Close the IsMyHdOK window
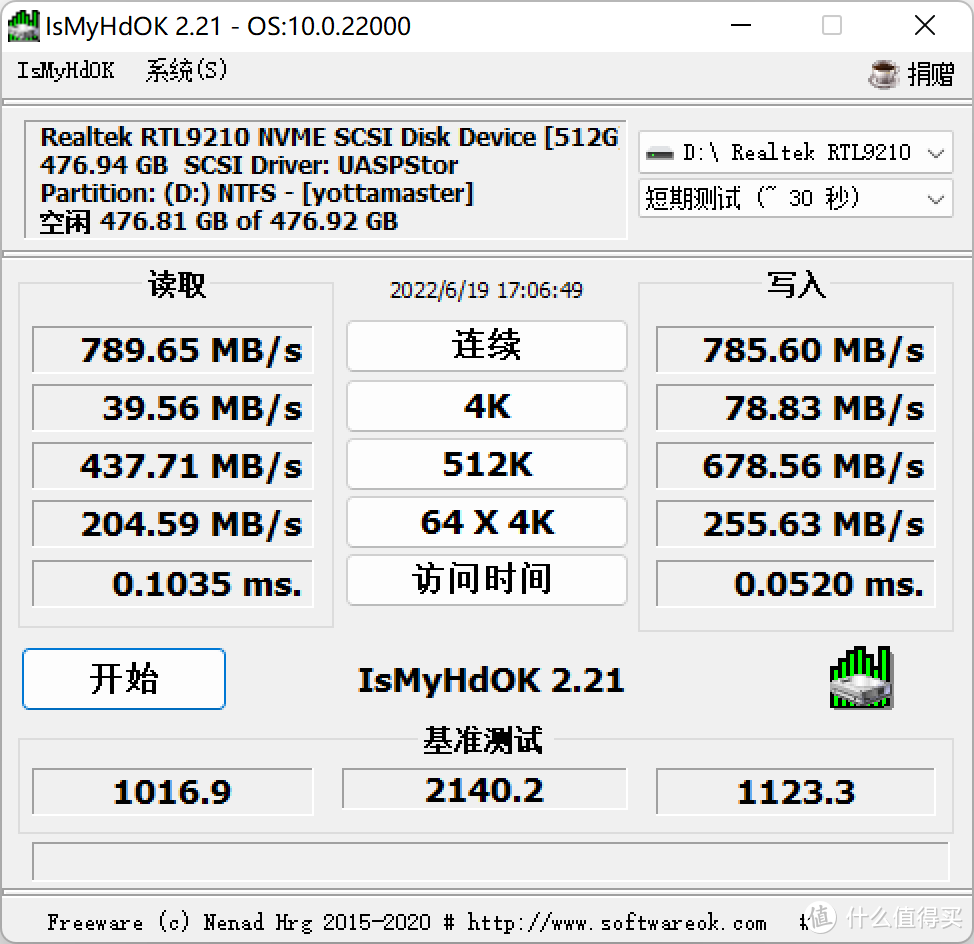This screenshot has height=944, width=974. pos(925,26)
